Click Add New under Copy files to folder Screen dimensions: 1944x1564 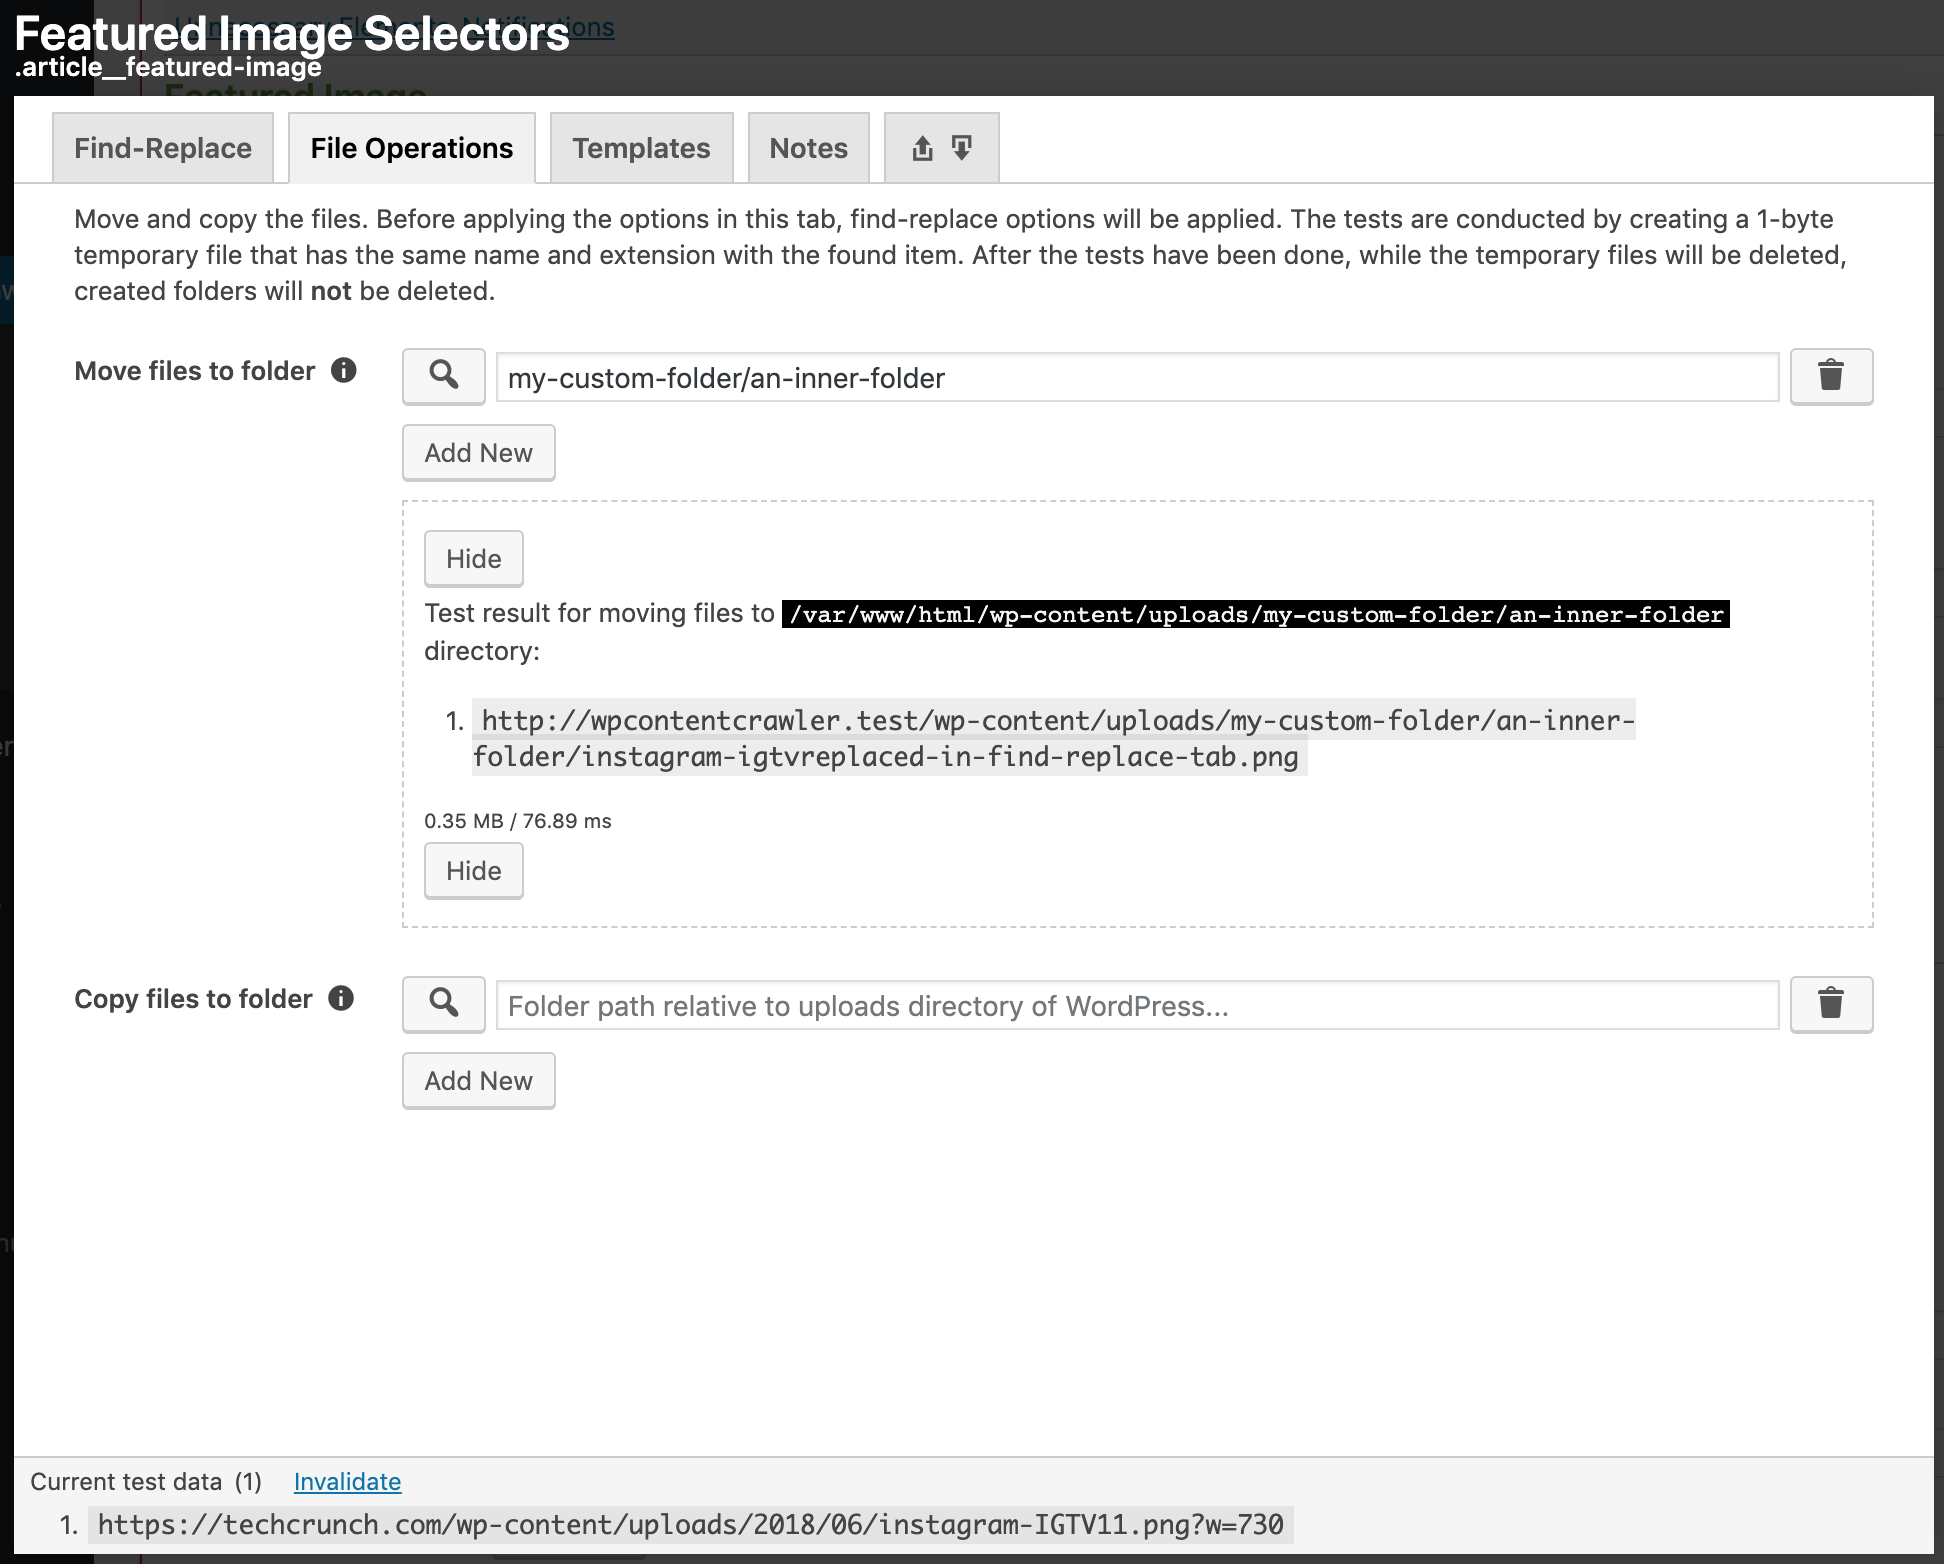tap(477, 1080)
